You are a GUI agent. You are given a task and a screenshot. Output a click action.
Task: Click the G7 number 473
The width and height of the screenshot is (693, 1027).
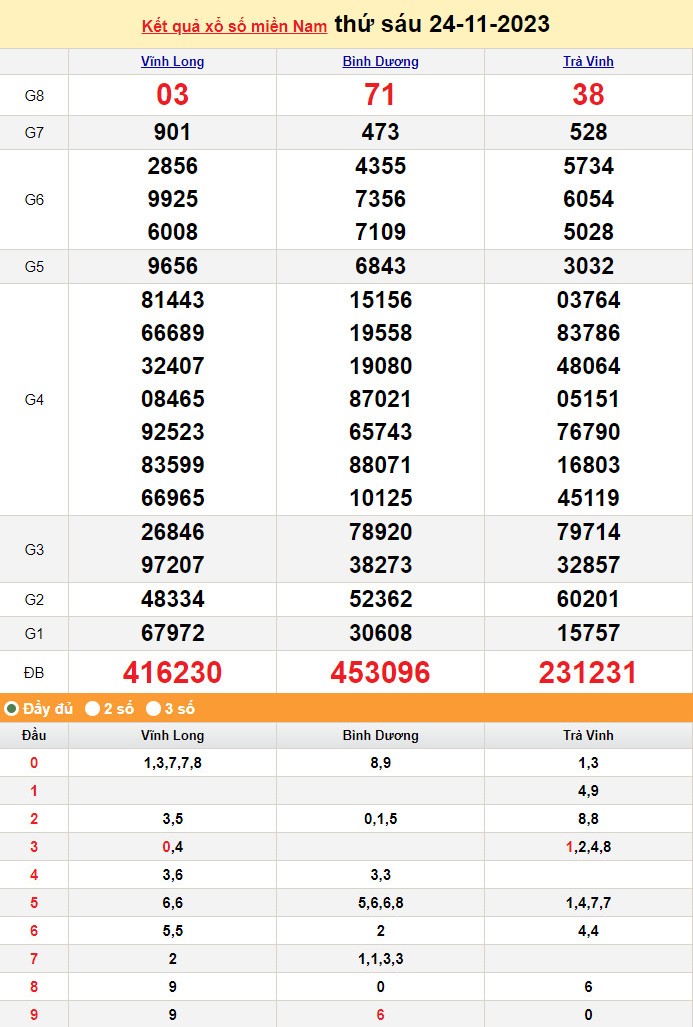[x=380, y=132]
